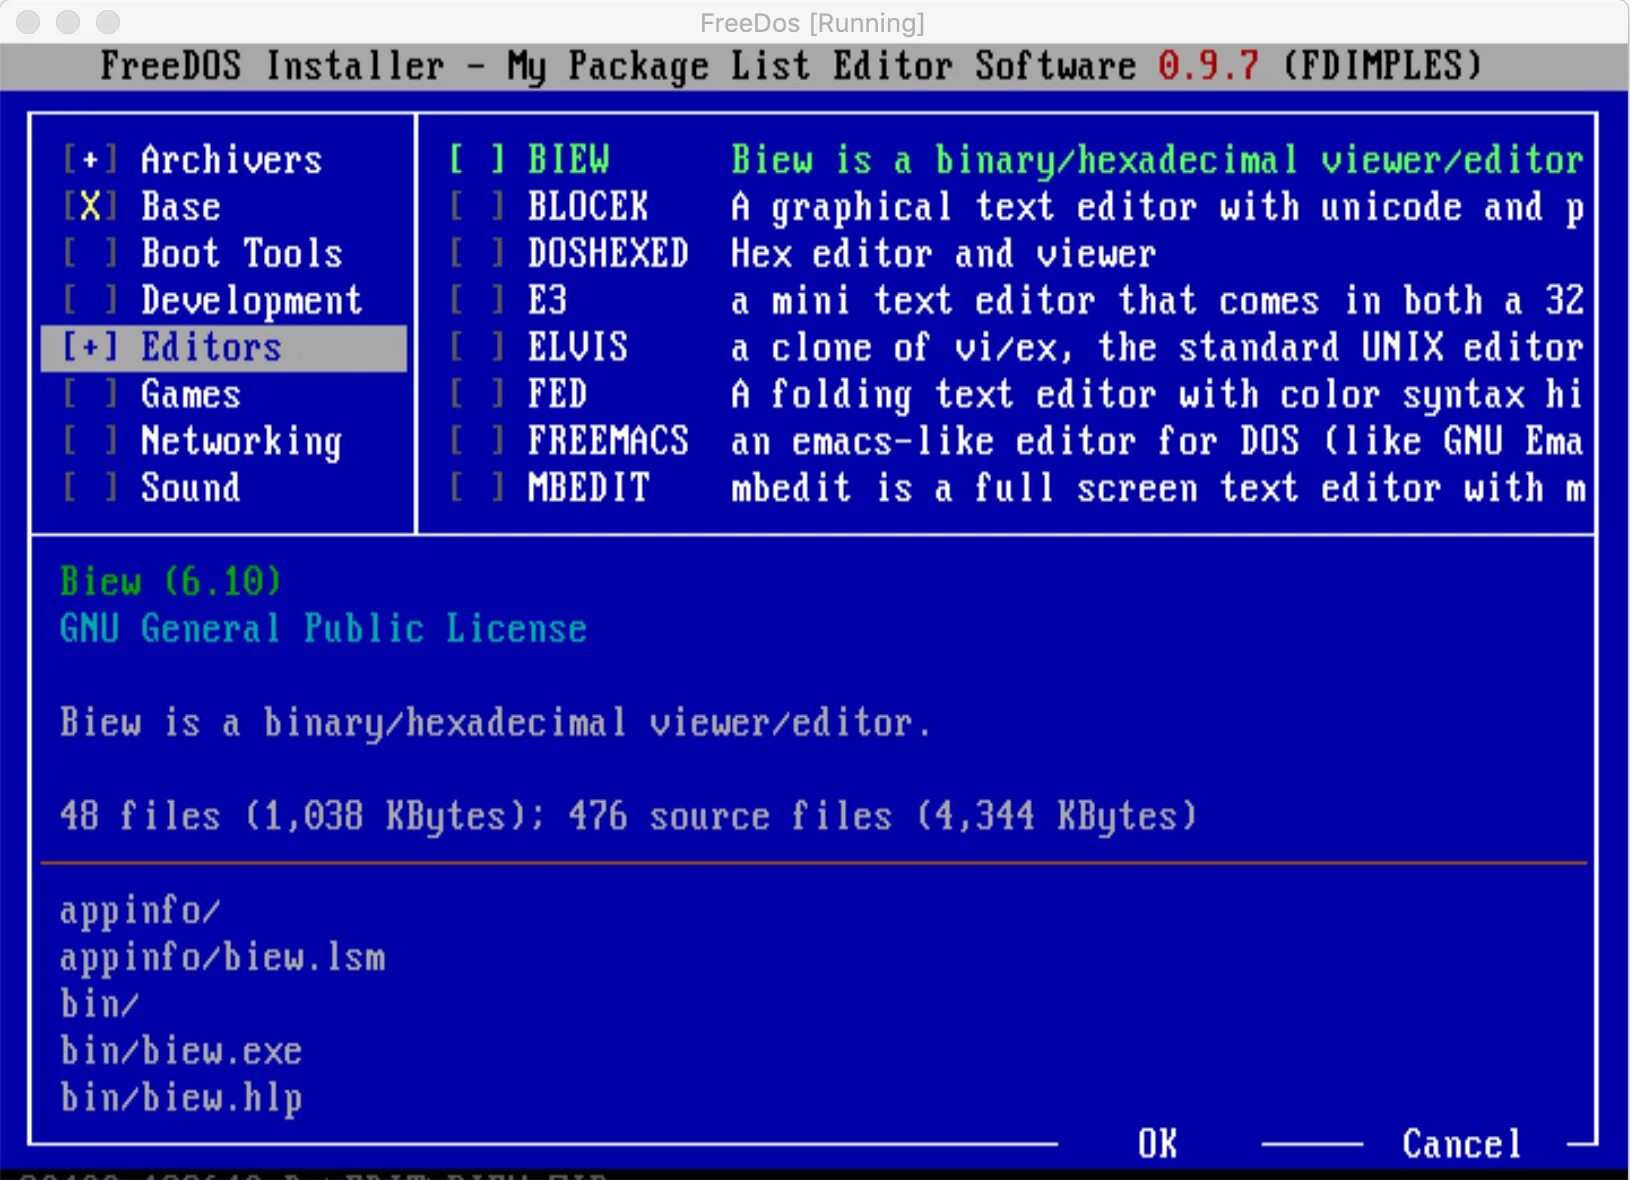The width and height of the screenshot is (1630, 1180).
Task: Click the 'FreeDos [Running]' window title
Action: pos(812,23)
